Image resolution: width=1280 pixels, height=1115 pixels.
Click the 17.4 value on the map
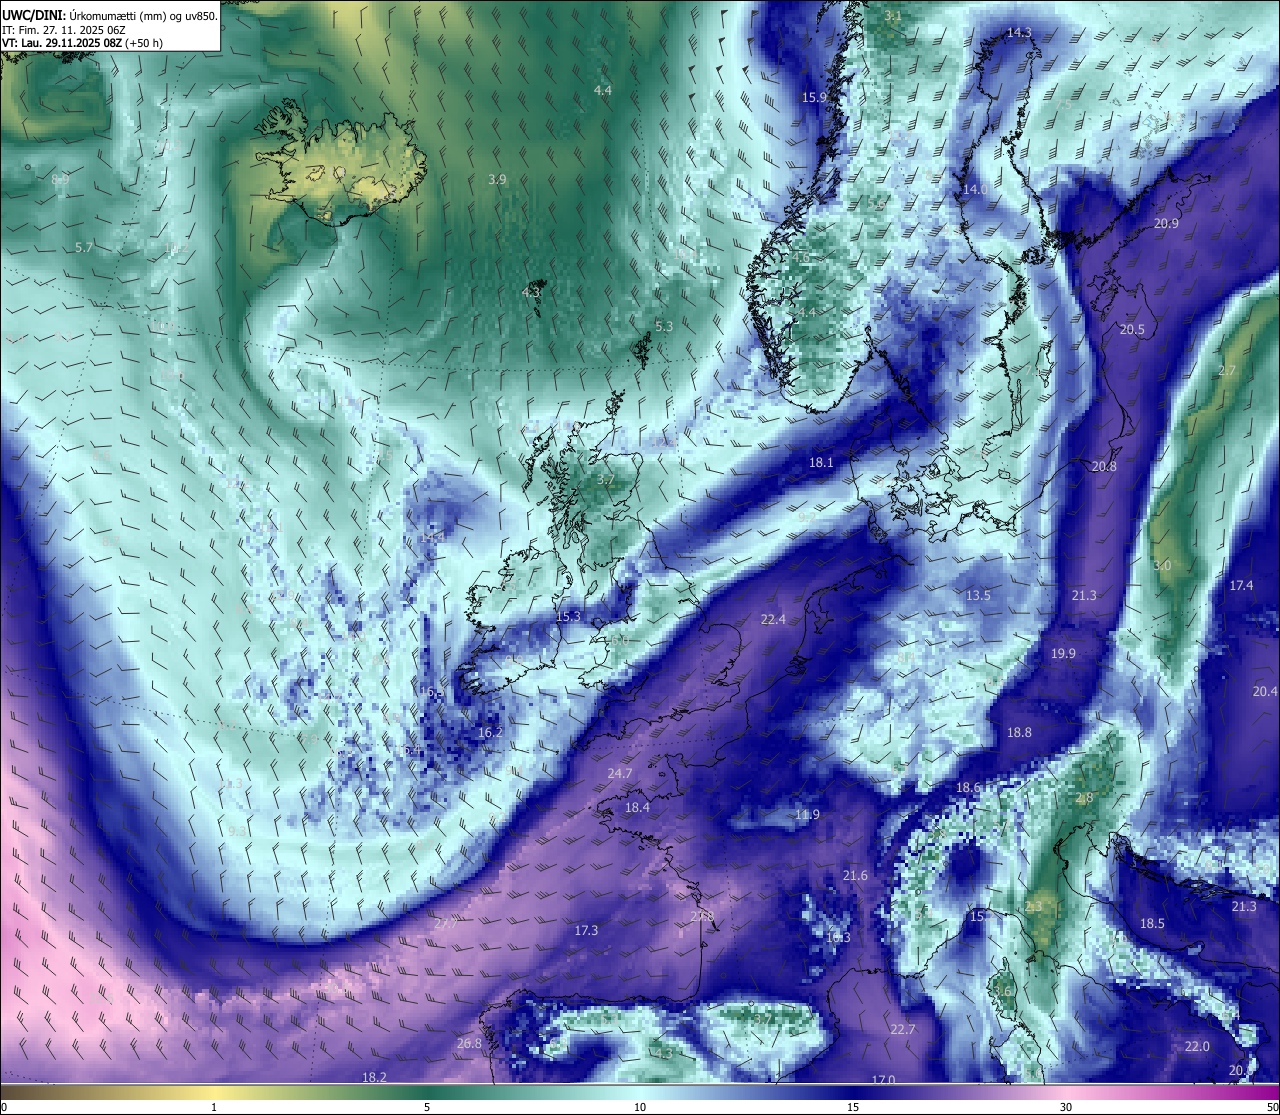pos(1241,585)
